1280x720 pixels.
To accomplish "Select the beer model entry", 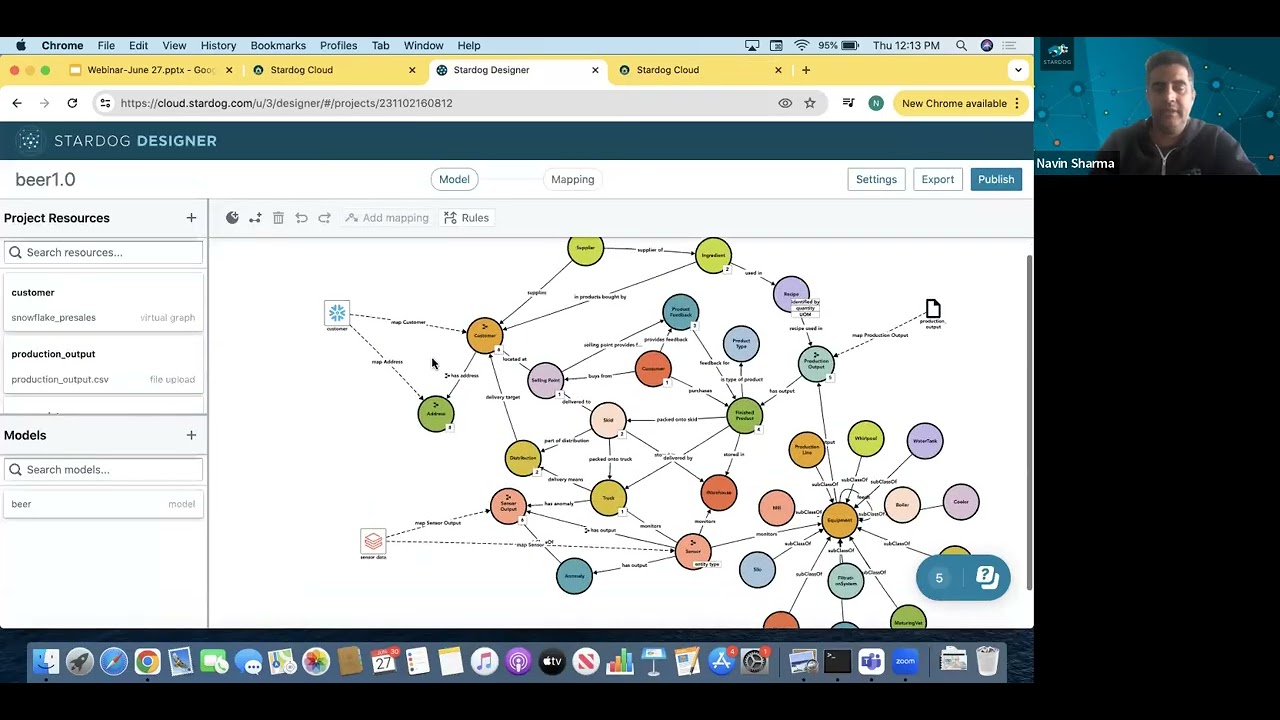I will 103,504.
